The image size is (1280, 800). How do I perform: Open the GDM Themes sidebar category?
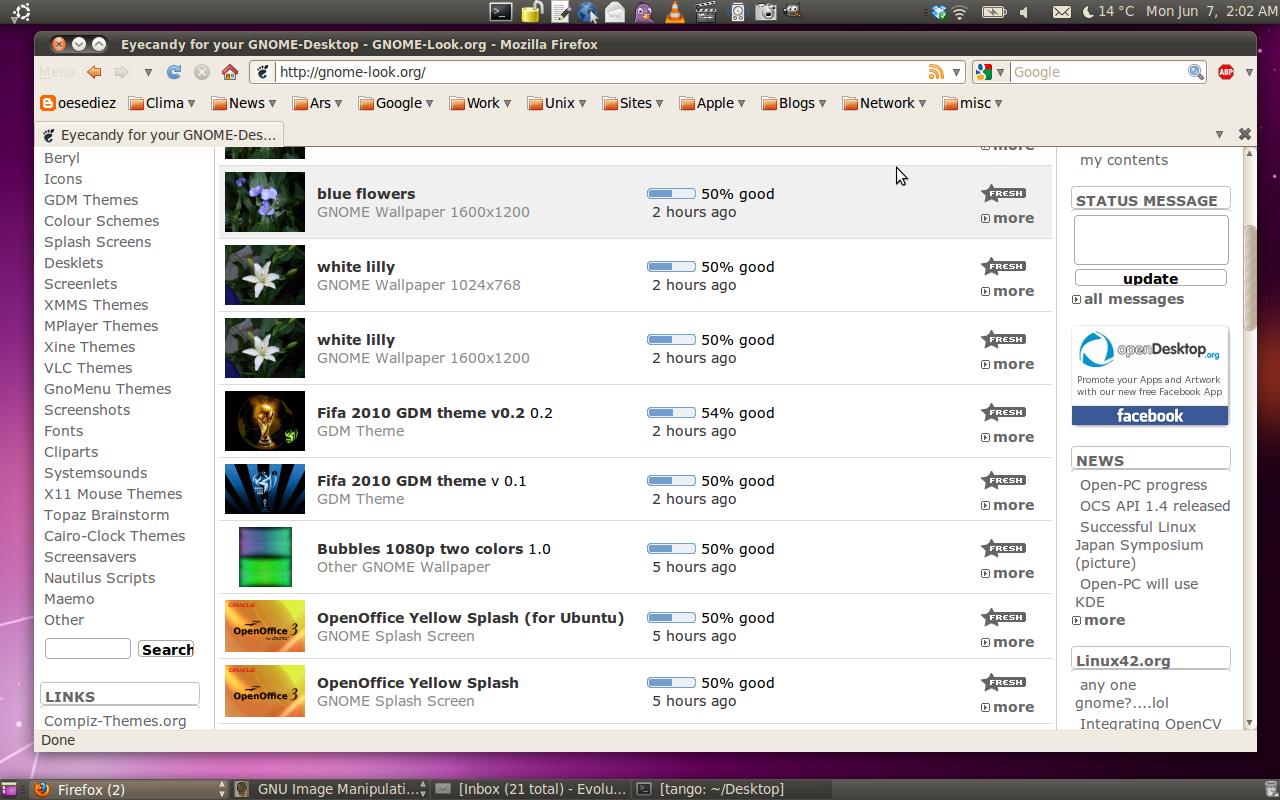[91, 200]
